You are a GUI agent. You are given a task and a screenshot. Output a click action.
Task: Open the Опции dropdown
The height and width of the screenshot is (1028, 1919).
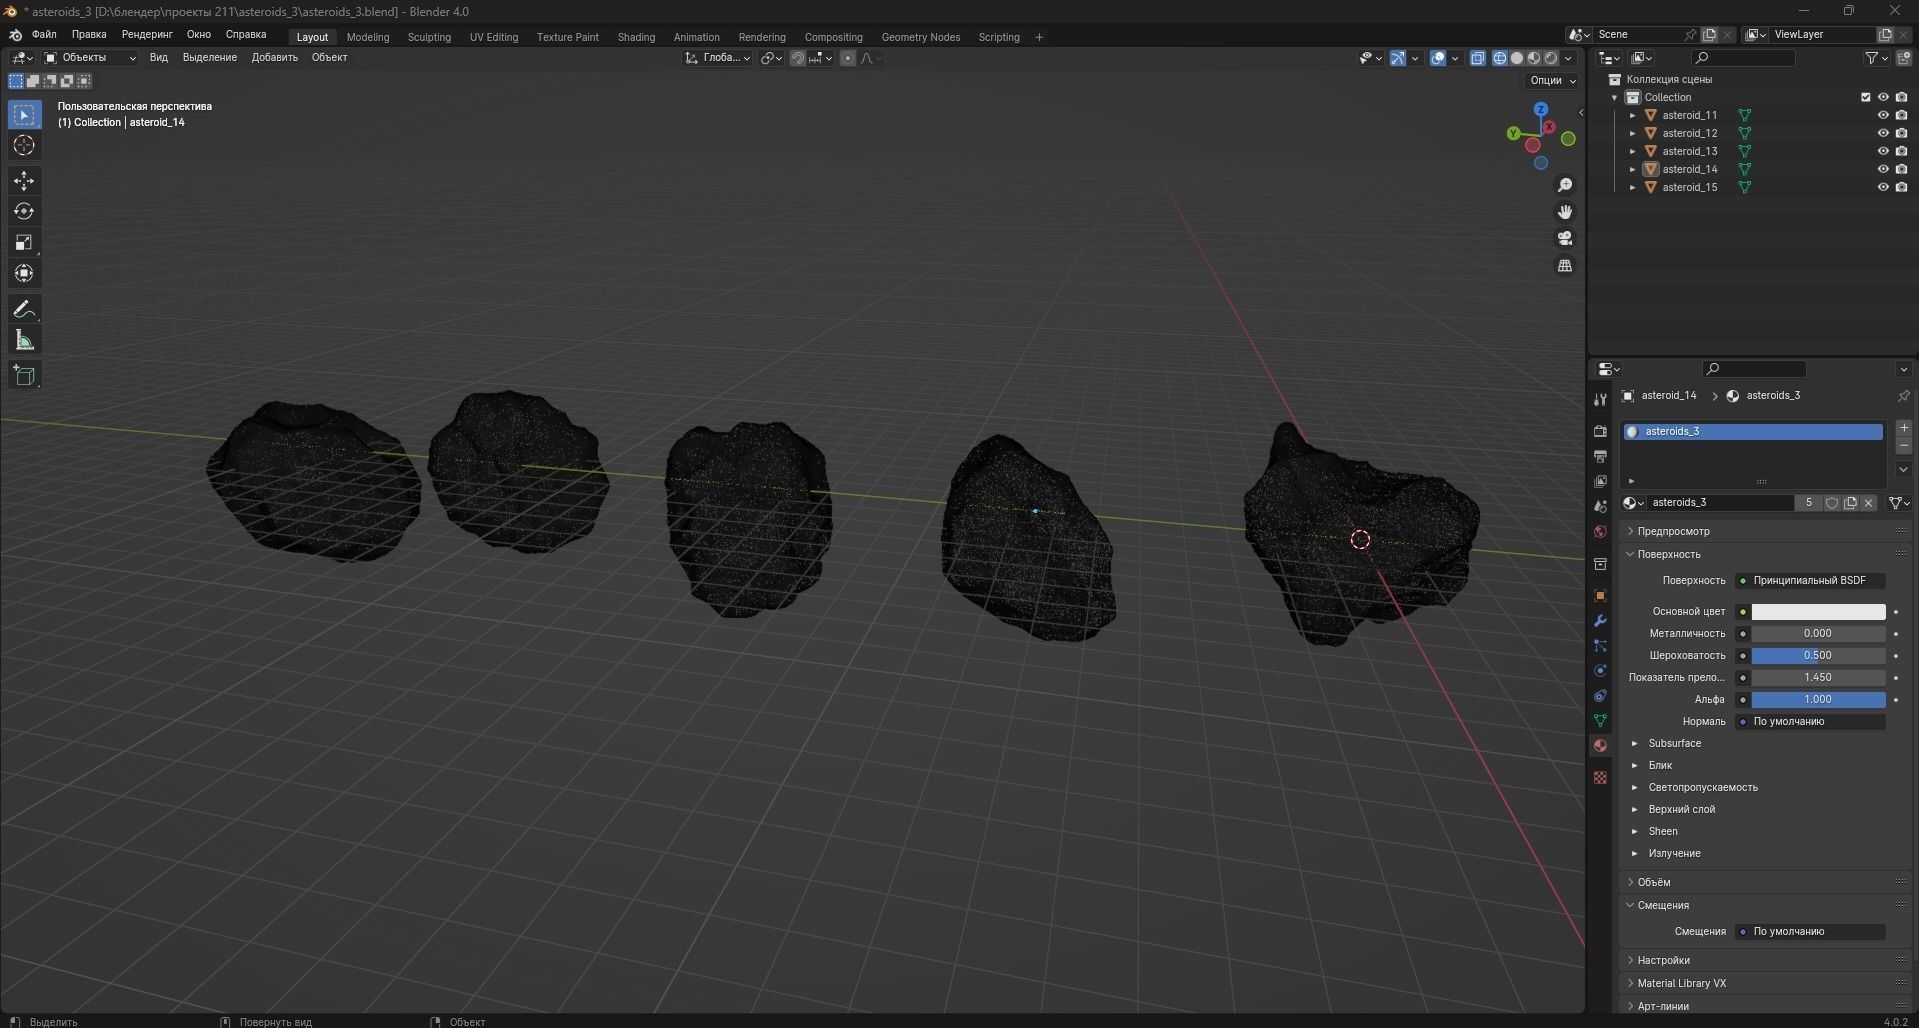[x=1552, y=80]
